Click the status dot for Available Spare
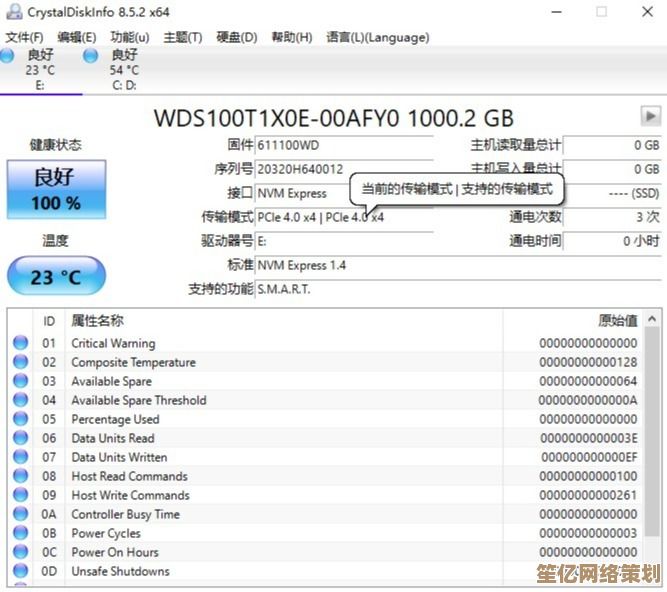Viewport: 667px width, 592px height. point(20,381)
